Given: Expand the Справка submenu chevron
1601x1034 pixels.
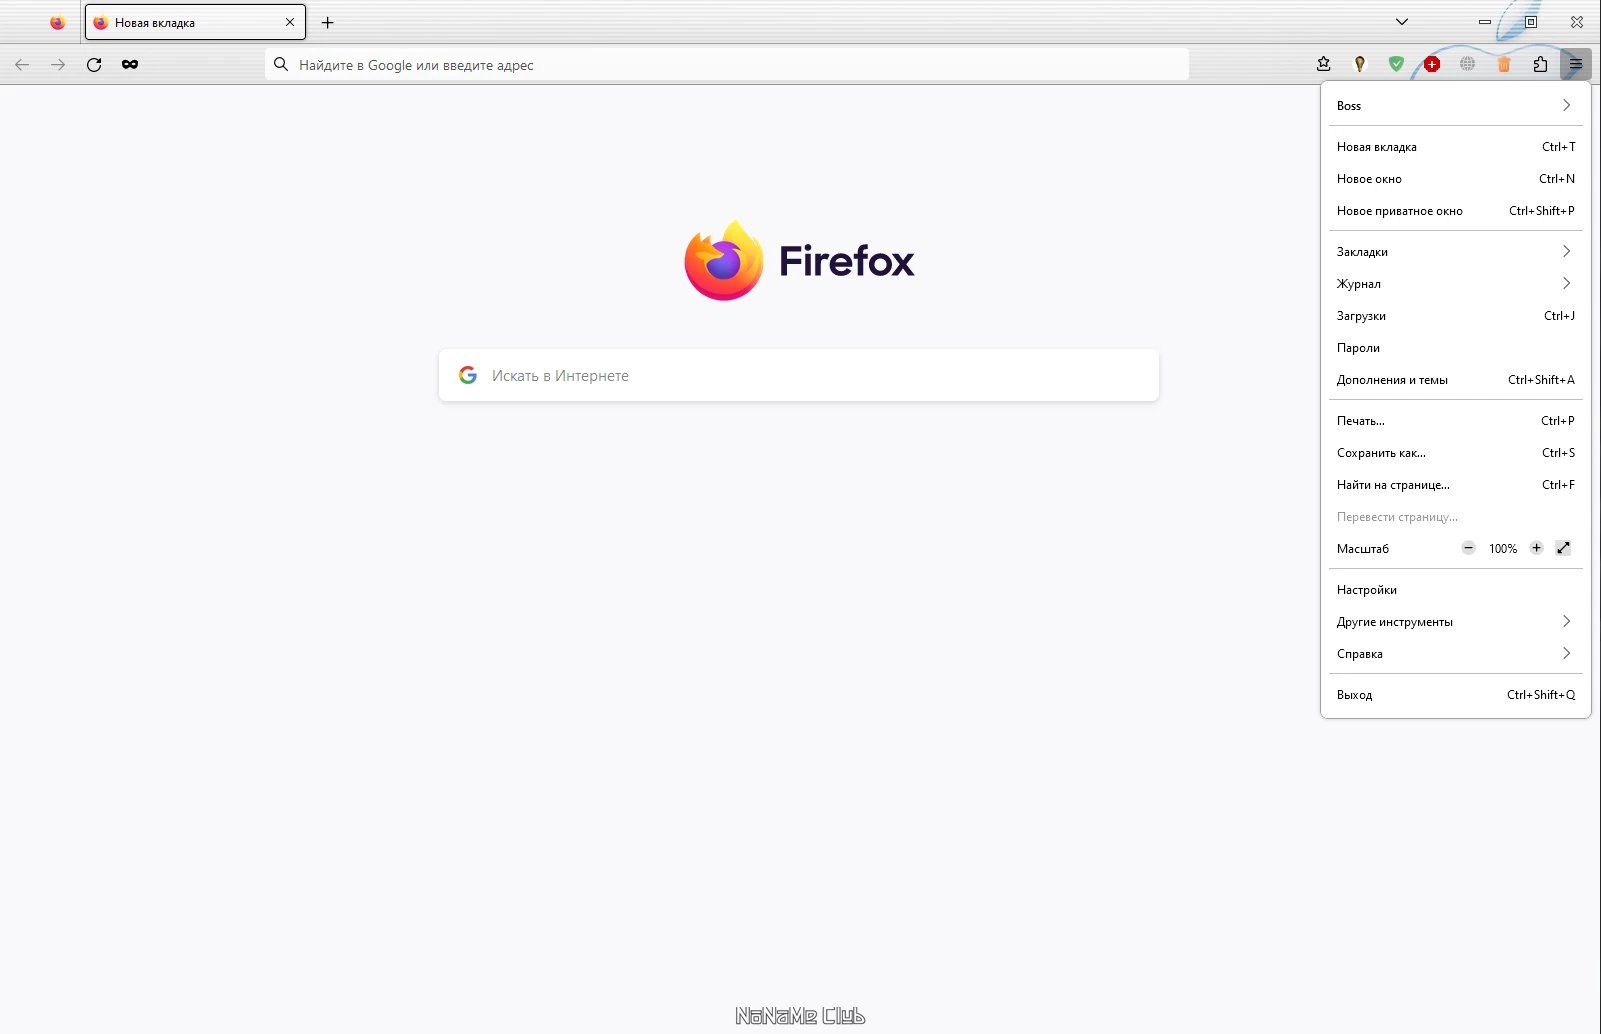Looking at the screenshot, I should [1566, 653].
